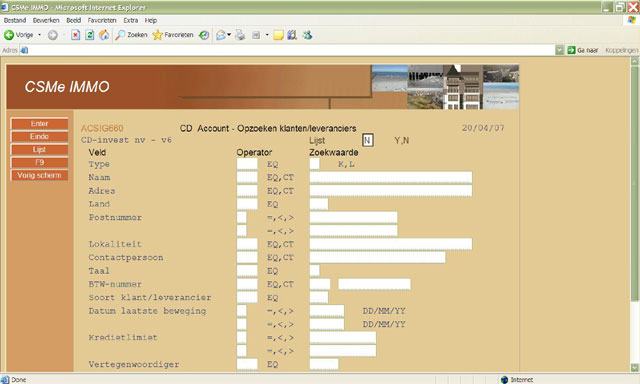This screenshot has width=640, height=384.
Task: Click the Ga naar green arrow
Action: [571, 50]
